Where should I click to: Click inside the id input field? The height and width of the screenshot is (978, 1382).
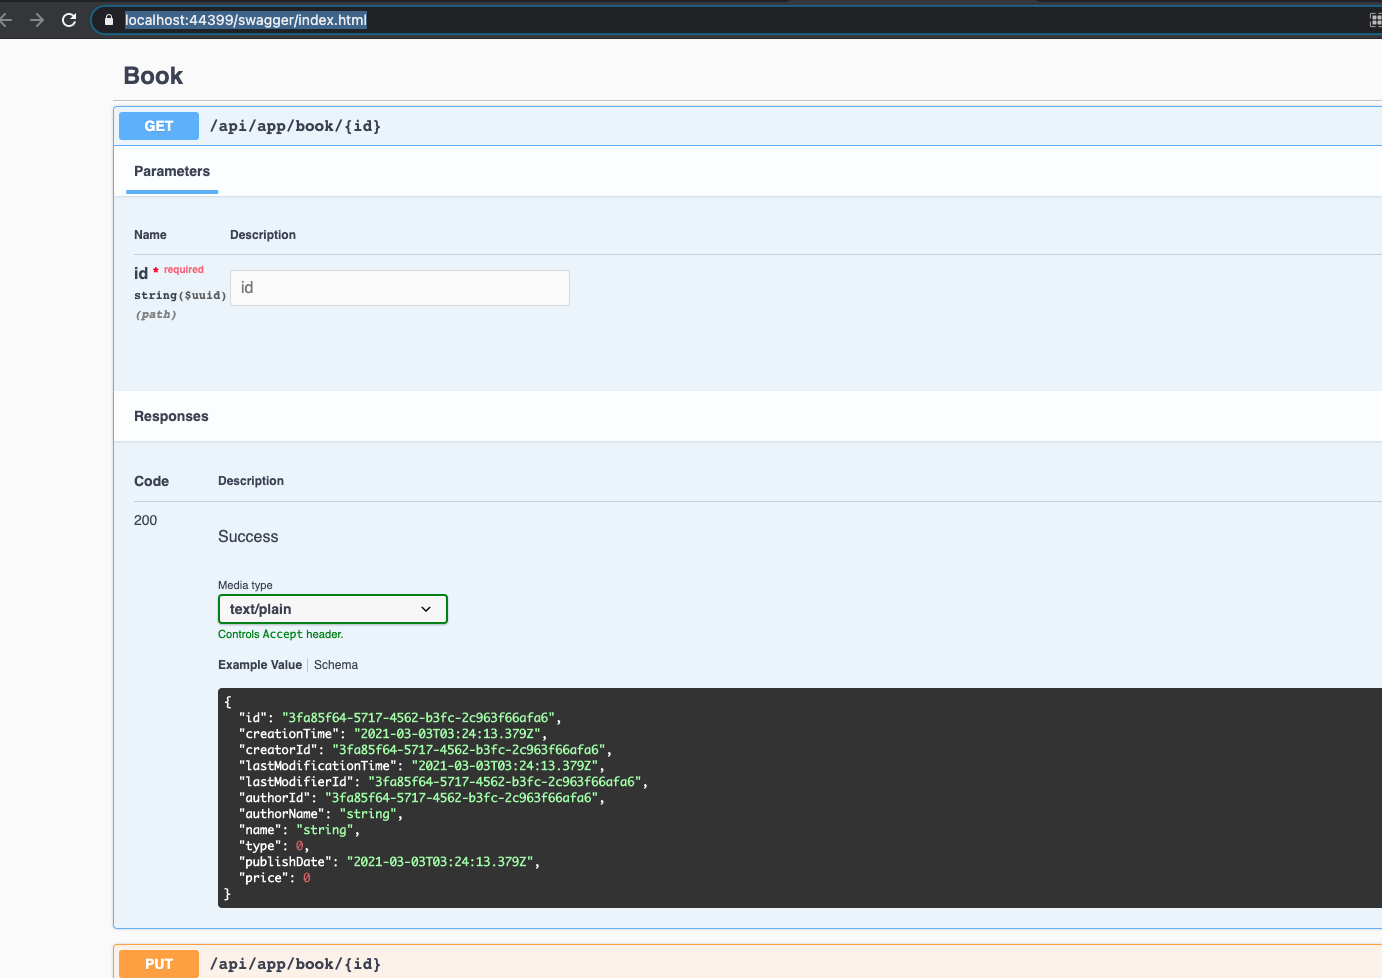[x=399, y=287]
